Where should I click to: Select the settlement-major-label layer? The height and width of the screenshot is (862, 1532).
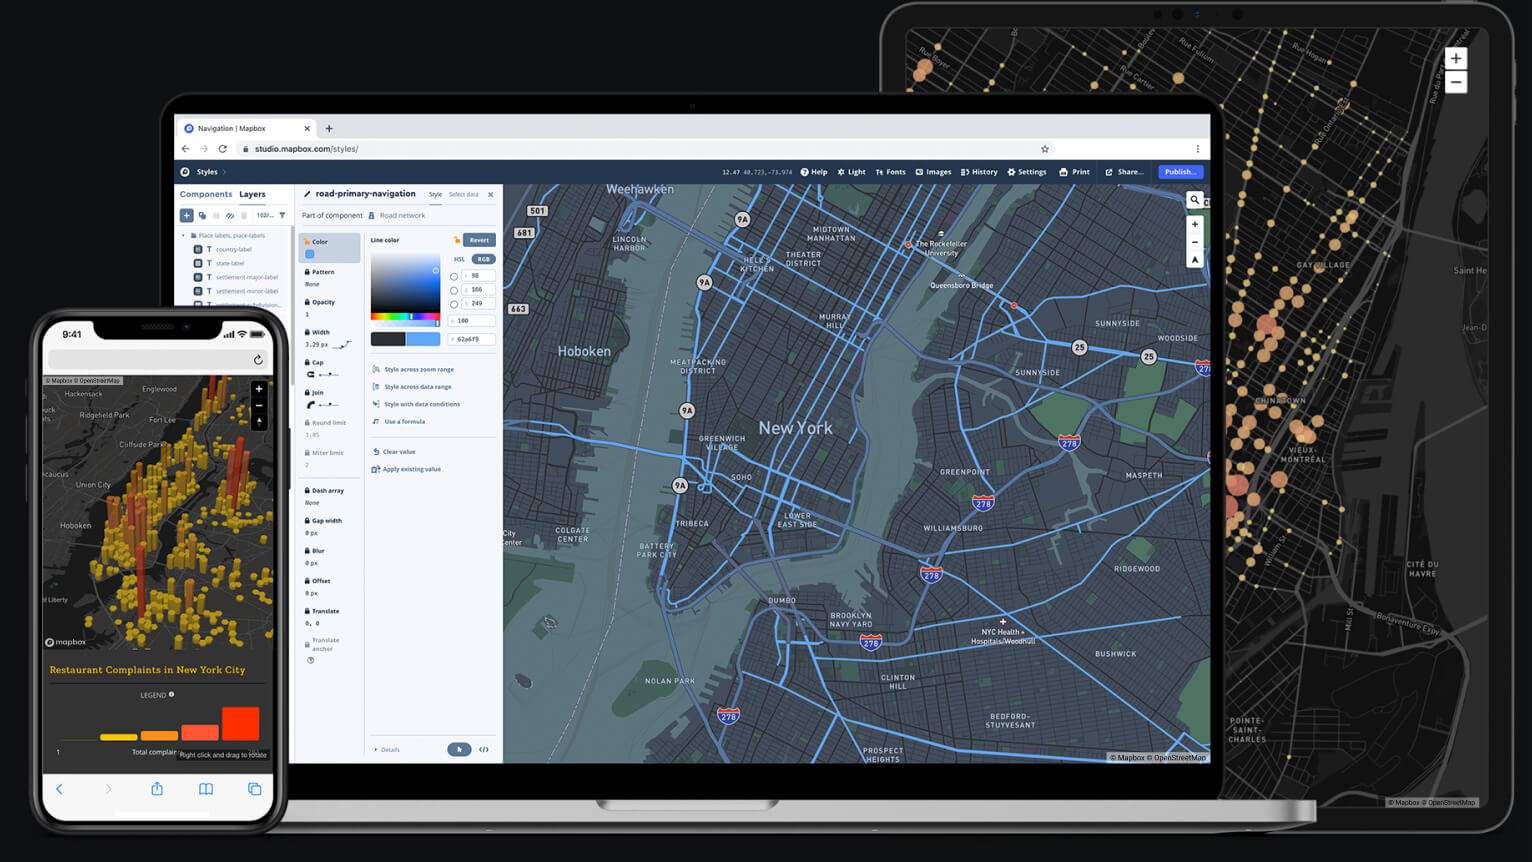coord(247,277)
